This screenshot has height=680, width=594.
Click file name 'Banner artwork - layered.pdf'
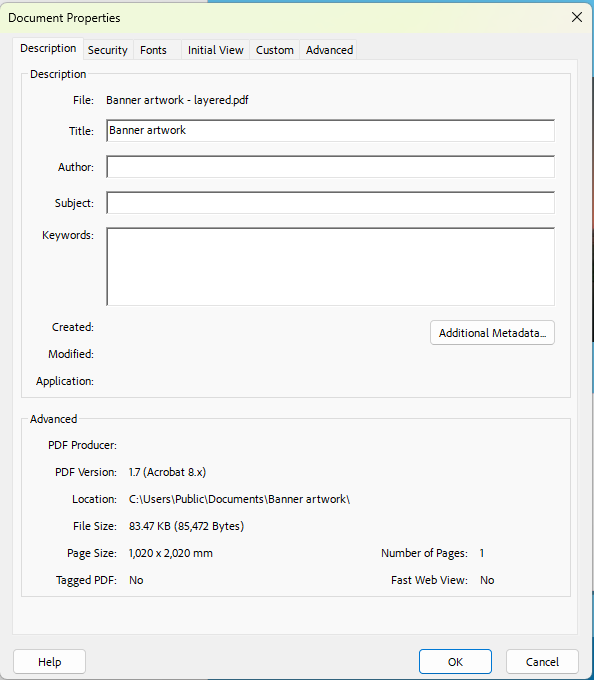click(177, 100)
